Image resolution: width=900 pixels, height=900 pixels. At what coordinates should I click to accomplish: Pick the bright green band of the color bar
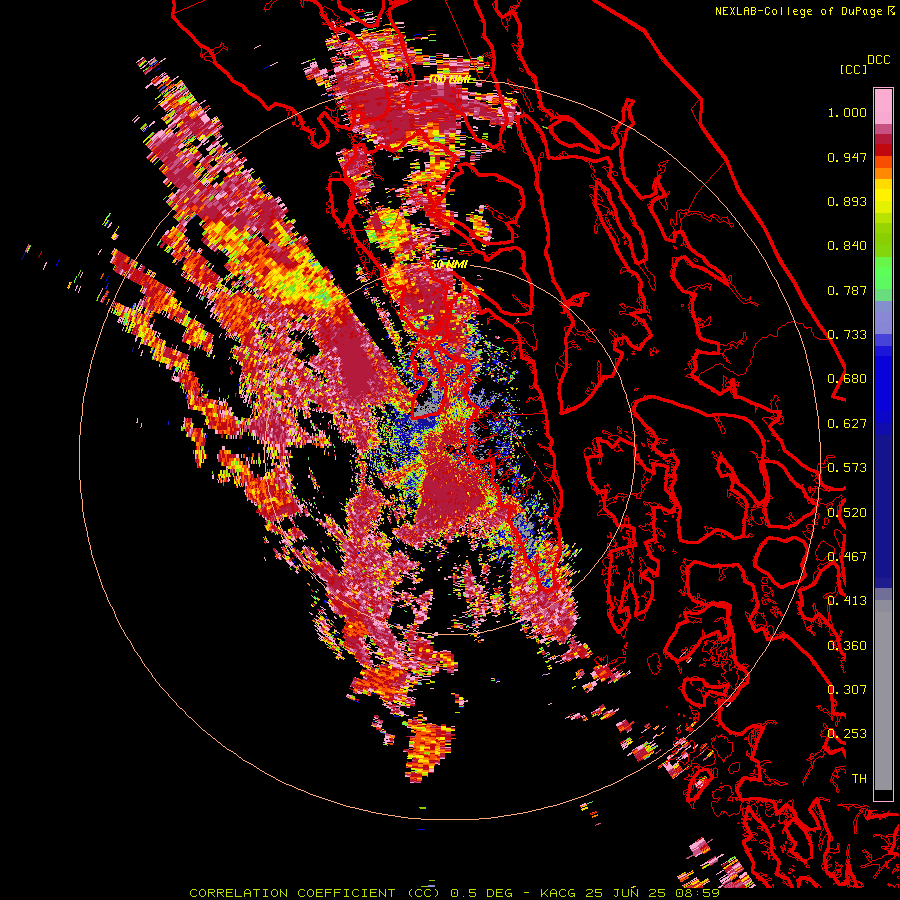coord(883,273)
